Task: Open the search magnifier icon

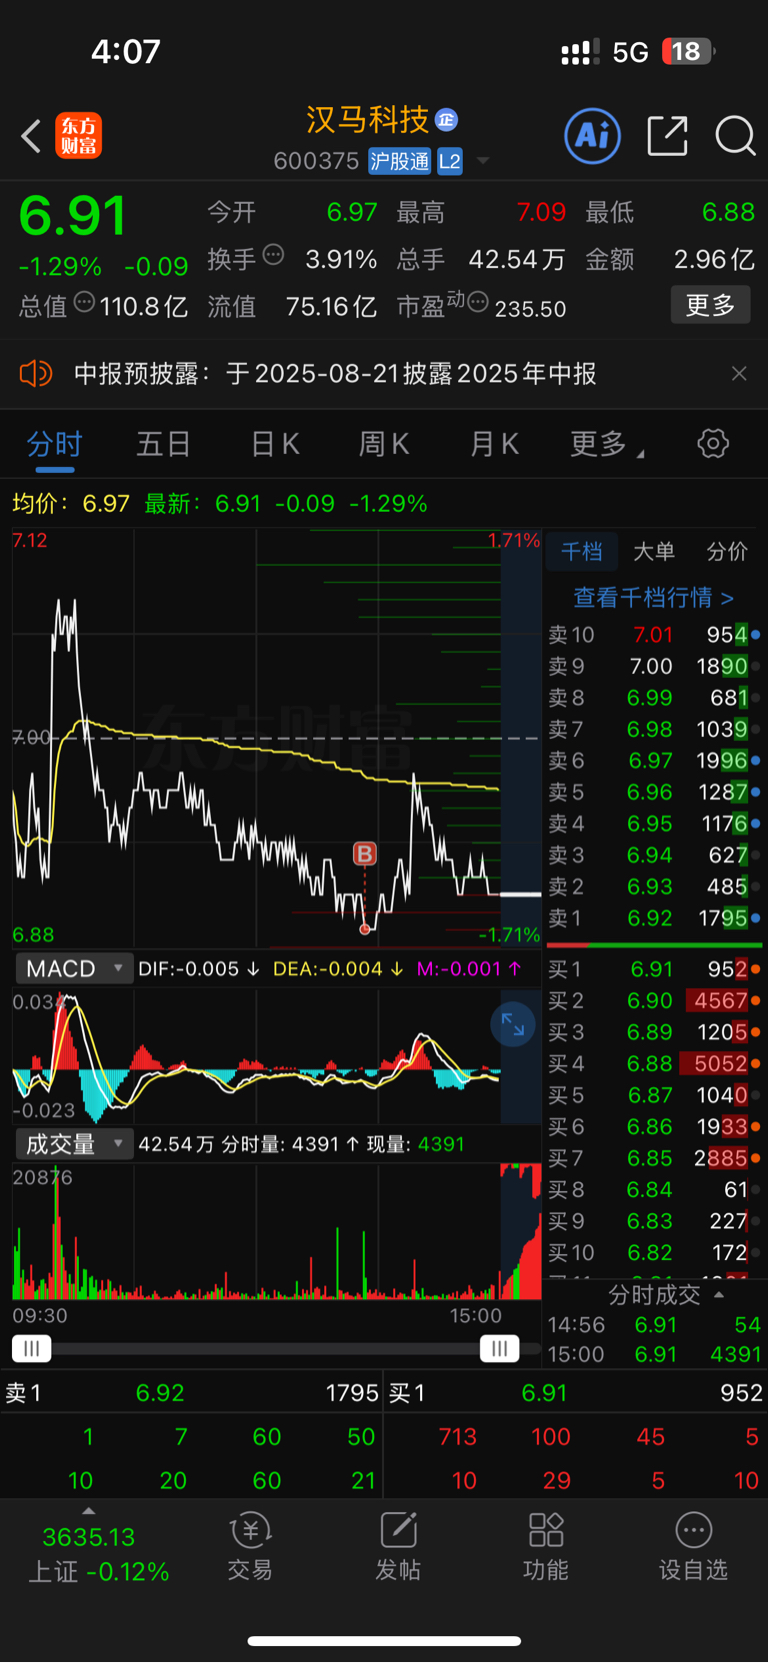Action: click(x=735, y=136)
